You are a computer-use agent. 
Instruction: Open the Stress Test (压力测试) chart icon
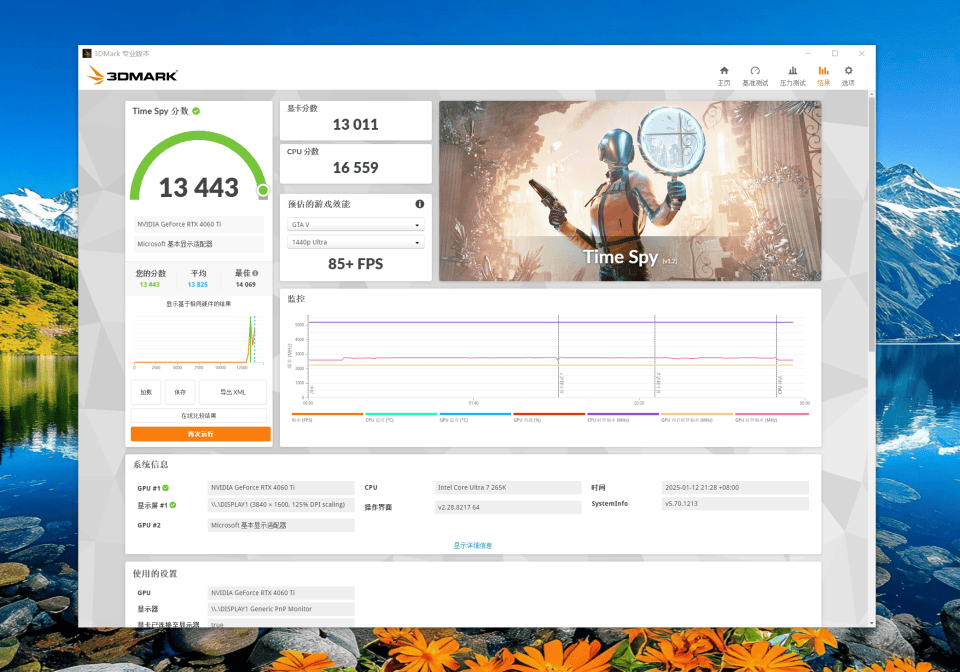point(792,70)
